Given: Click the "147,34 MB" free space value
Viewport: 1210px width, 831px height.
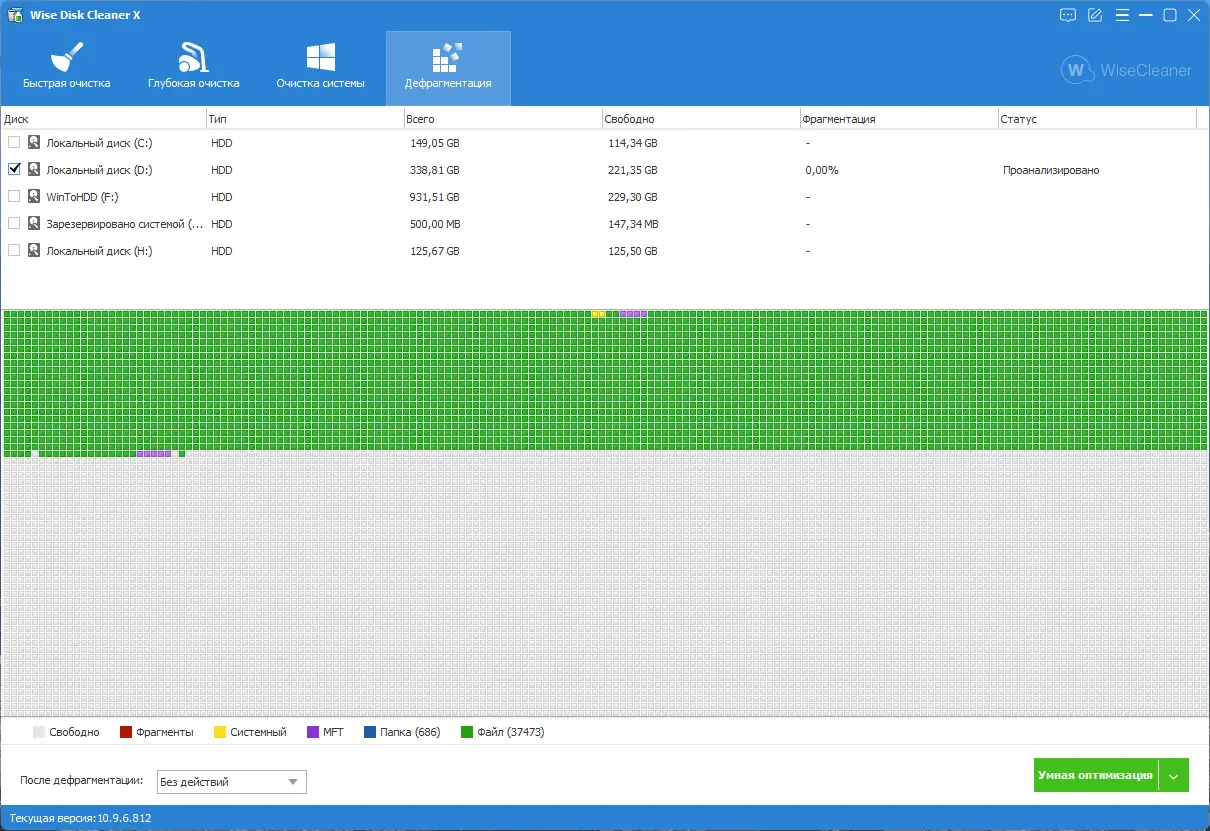Looking at the screenshot, I should (x=633, y=224).
